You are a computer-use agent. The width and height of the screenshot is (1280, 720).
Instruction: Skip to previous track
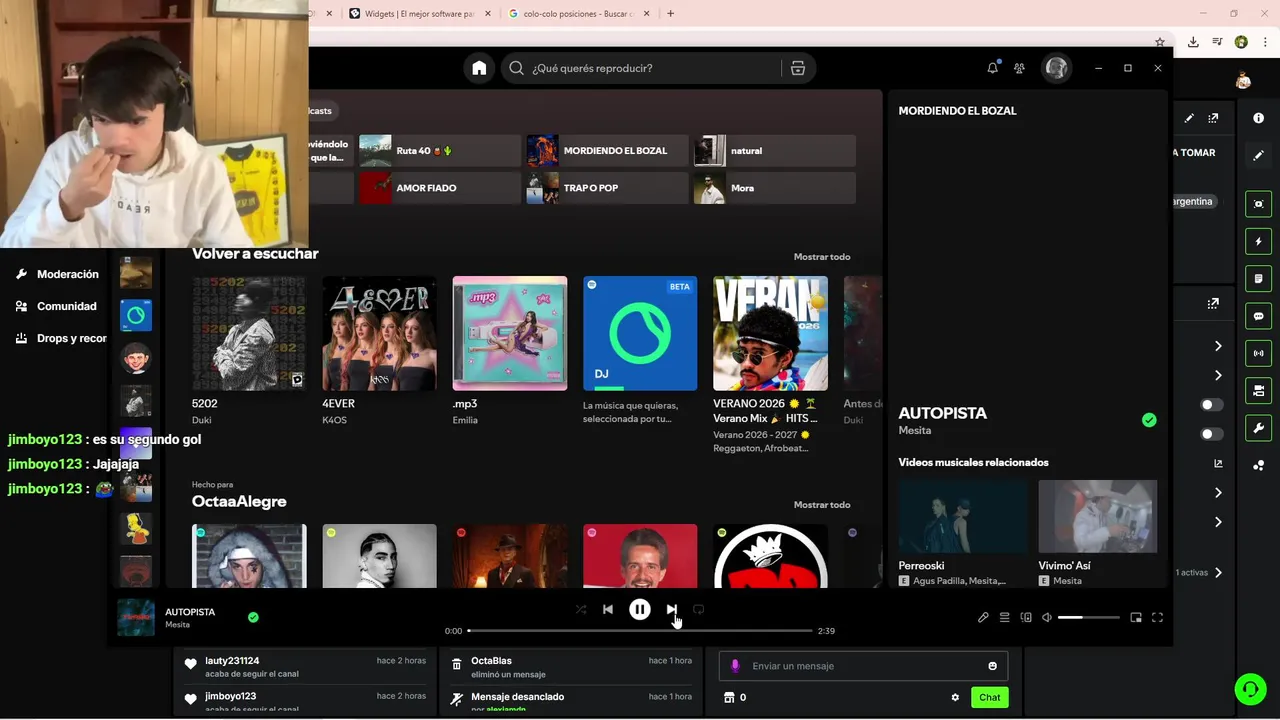(x=608, y=609)
